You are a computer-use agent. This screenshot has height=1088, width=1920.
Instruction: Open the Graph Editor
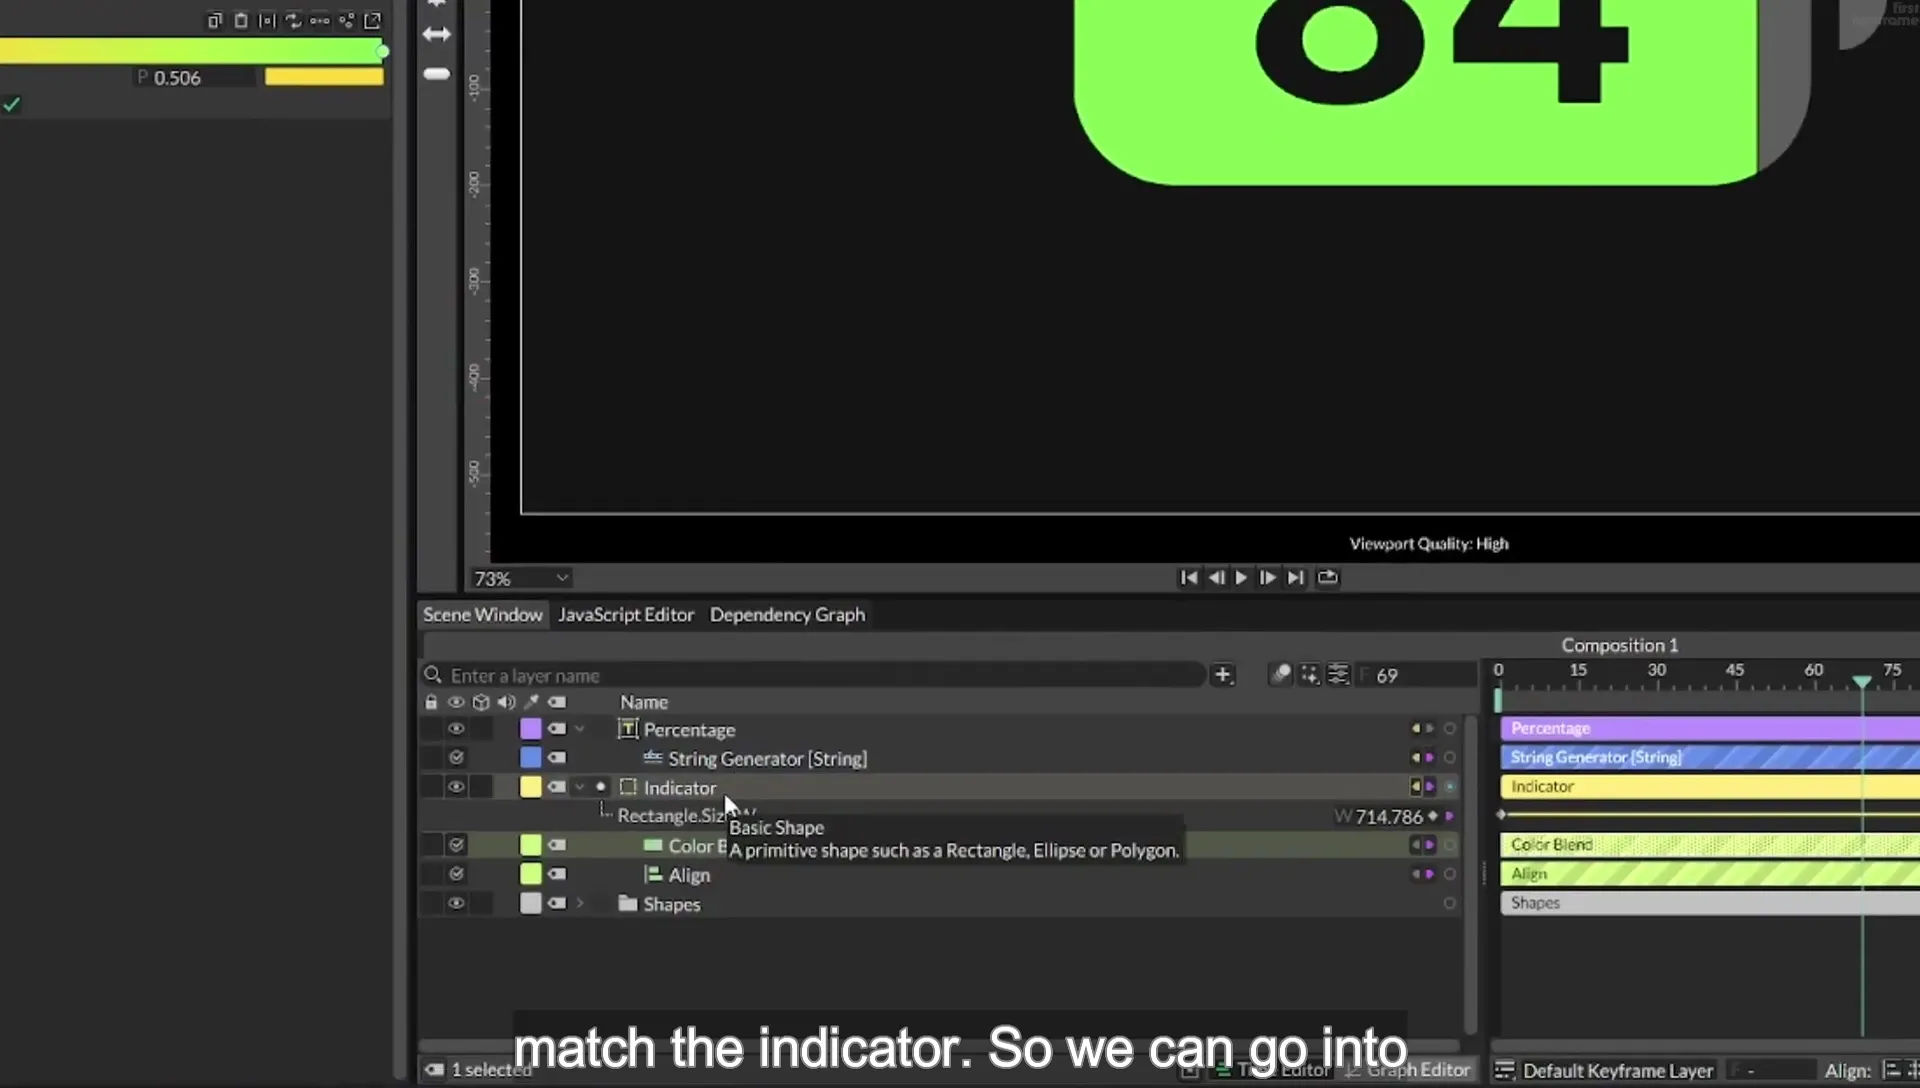1410,1070
